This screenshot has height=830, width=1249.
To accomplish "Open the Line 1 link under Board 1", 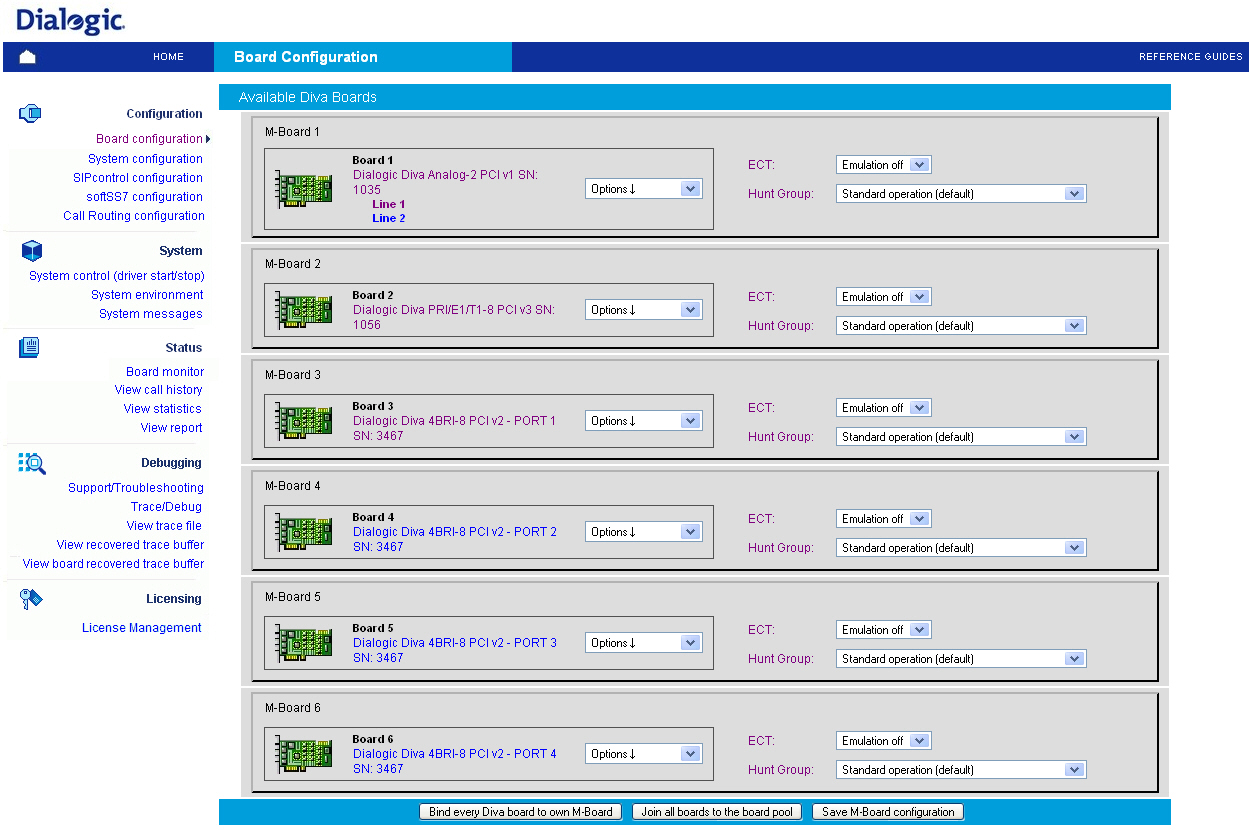I will pyautogui.click(x=388, y=204).
